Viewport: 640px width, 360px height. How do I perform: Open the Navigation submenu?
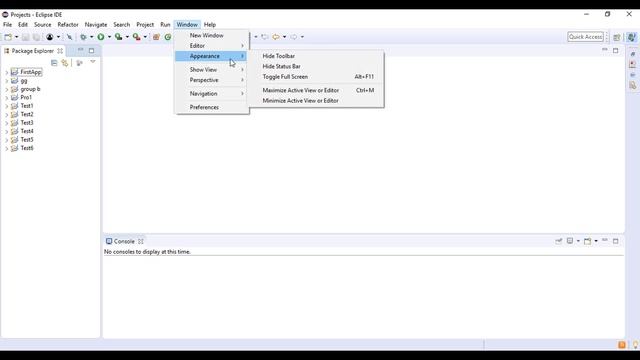[212, 93]
